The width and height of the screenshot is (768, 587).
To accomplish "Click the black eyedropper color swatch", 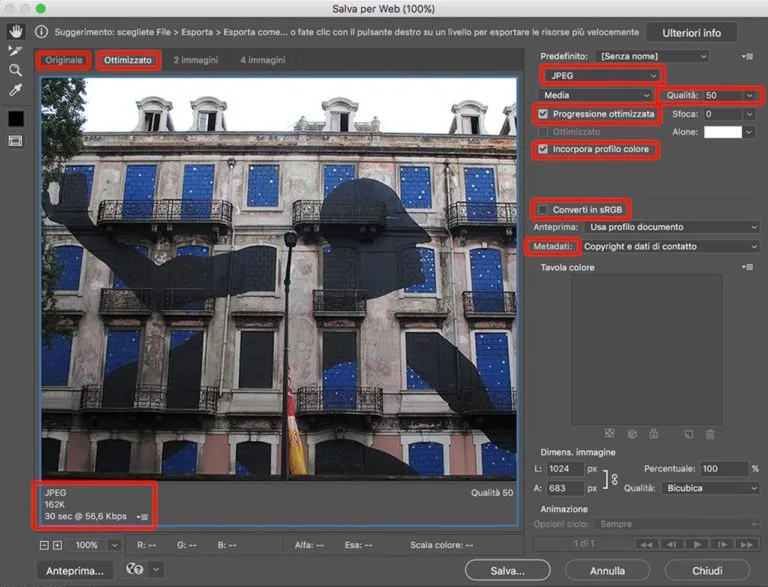I will pos(15,118).
